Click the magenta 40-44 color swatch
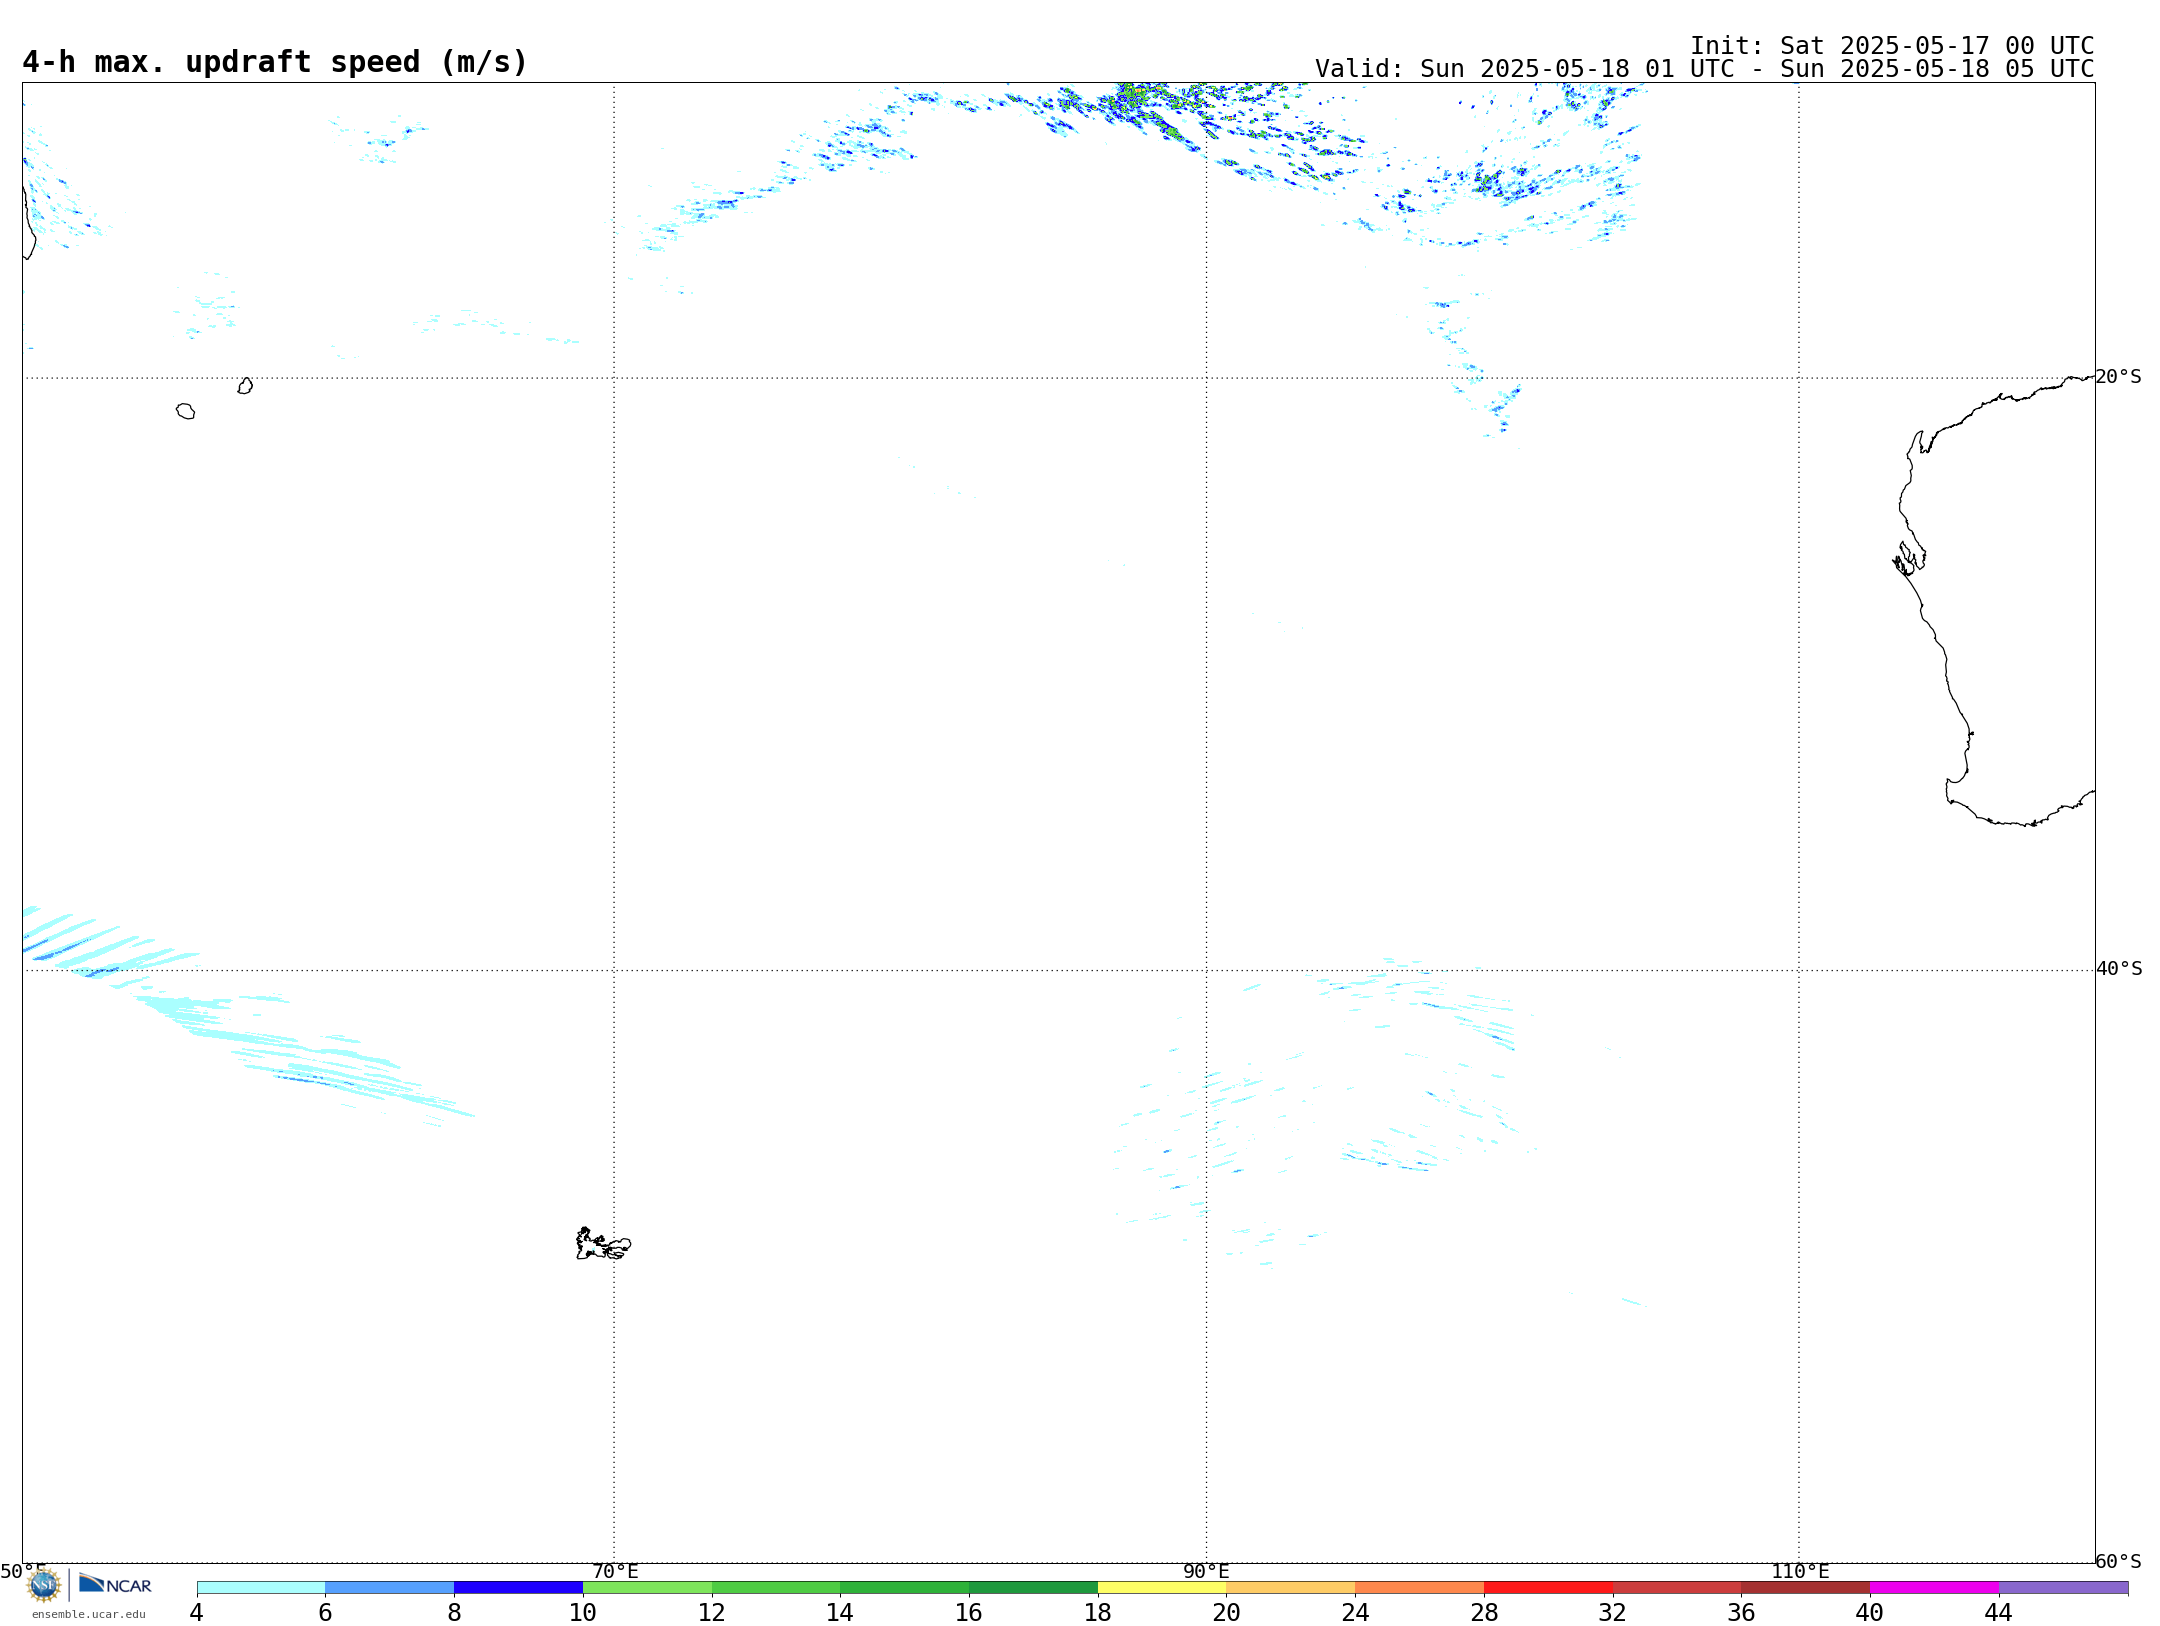Image resolution: width=2160 pixels, height=1626 pixels. (x=1934, y=1587)
